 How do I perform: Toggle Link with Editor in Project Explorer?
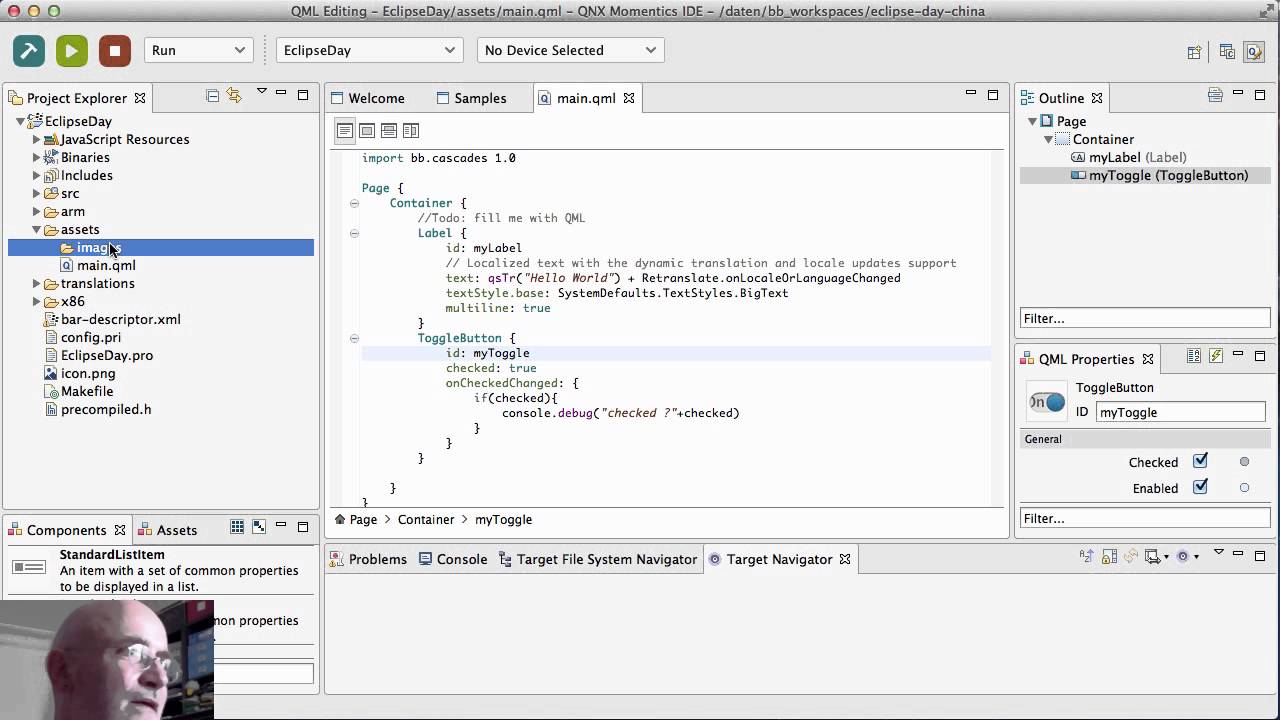[234, 96]
